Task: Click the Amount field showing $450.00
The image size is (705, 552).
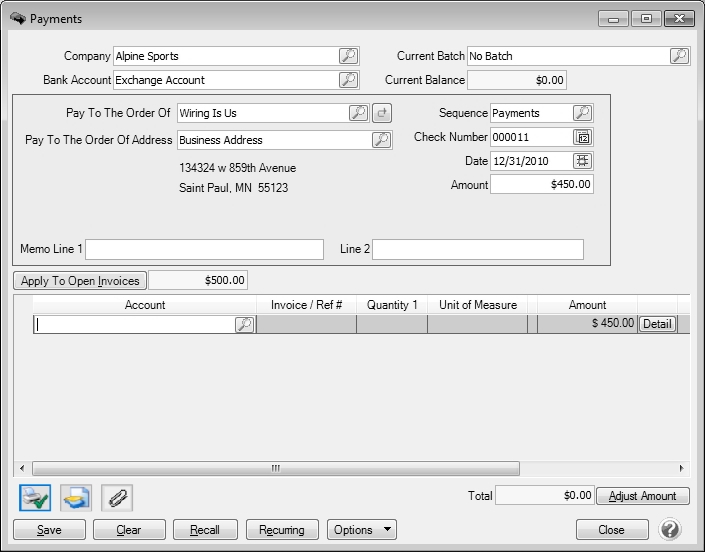Action: (542, 184)
